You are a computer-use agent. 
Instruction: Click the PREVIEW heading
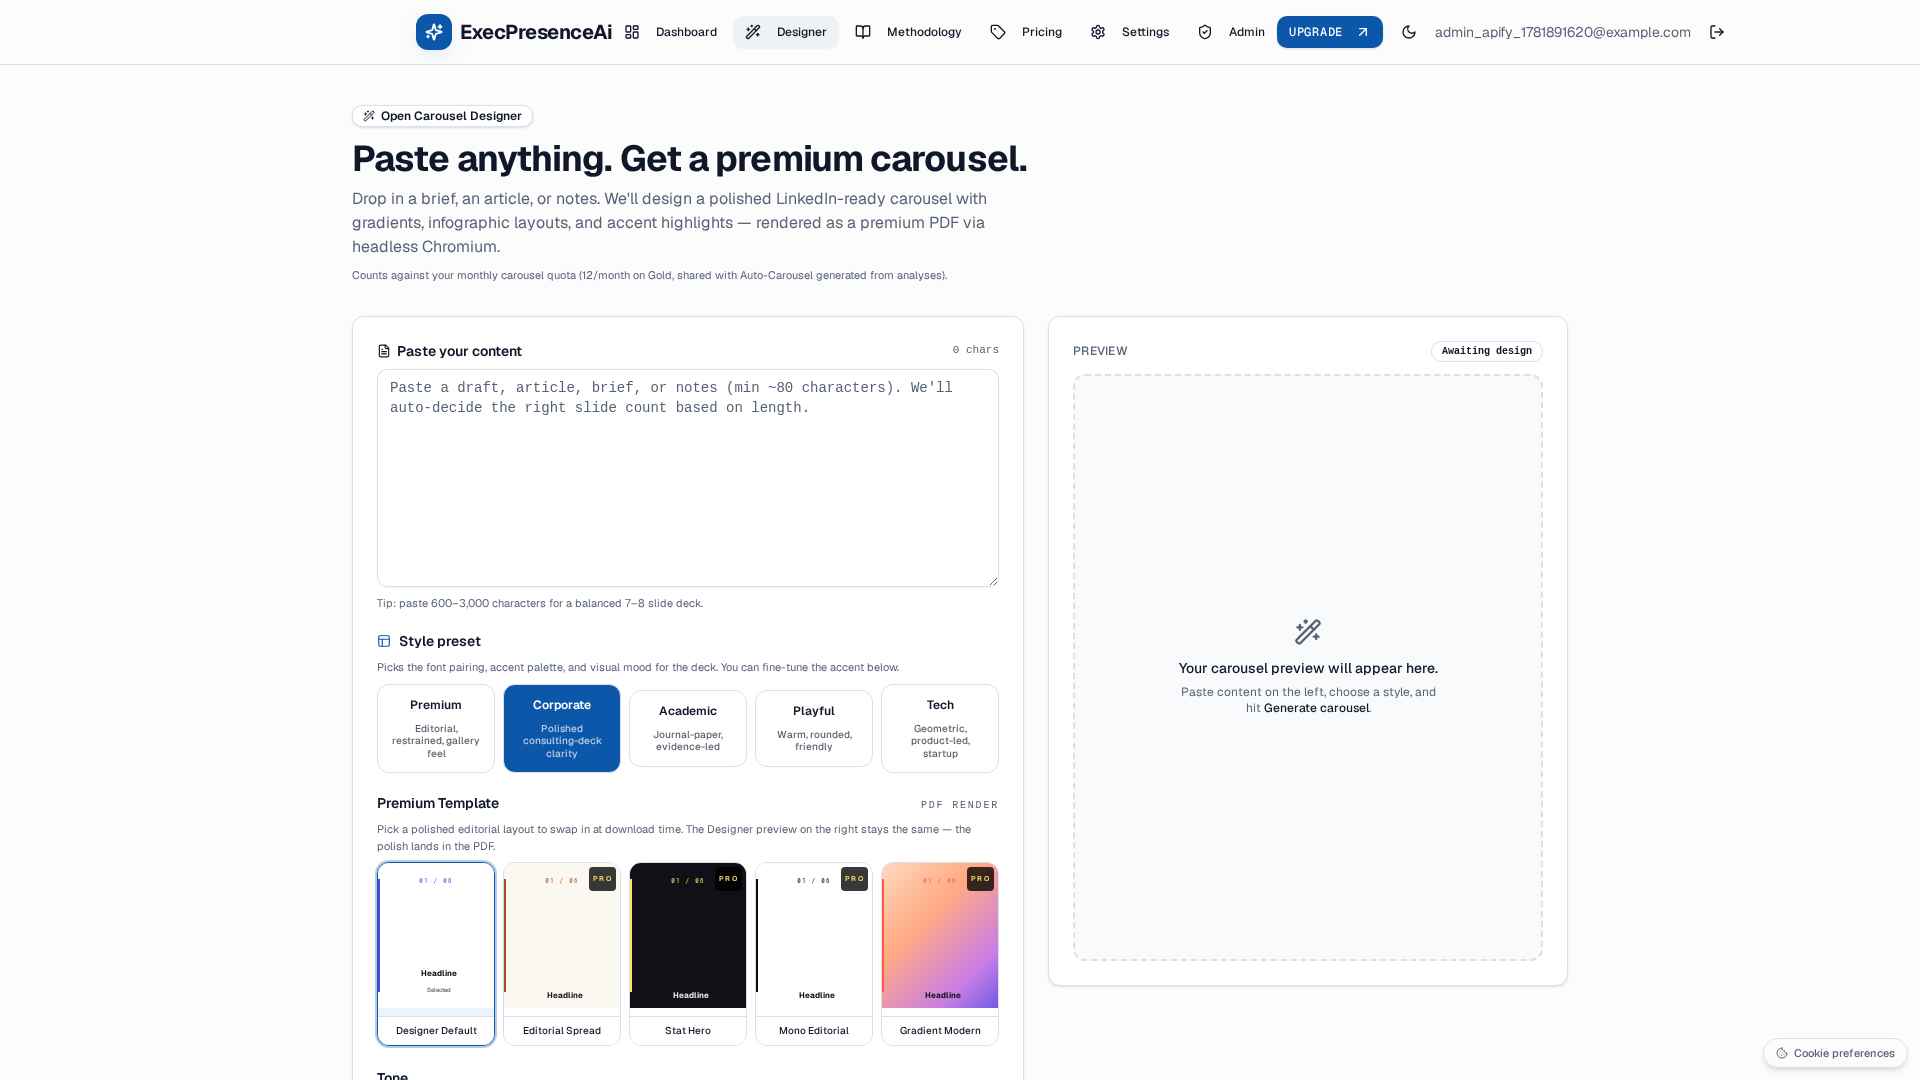[1100, 351]
